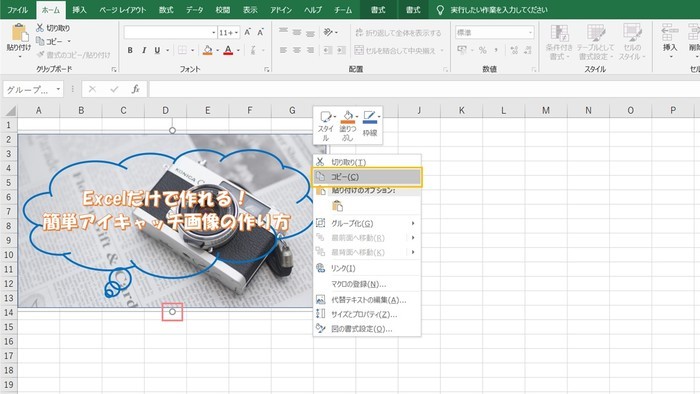Click the top align icon
This screenshot has height=394, width=700.
(283, 32)
